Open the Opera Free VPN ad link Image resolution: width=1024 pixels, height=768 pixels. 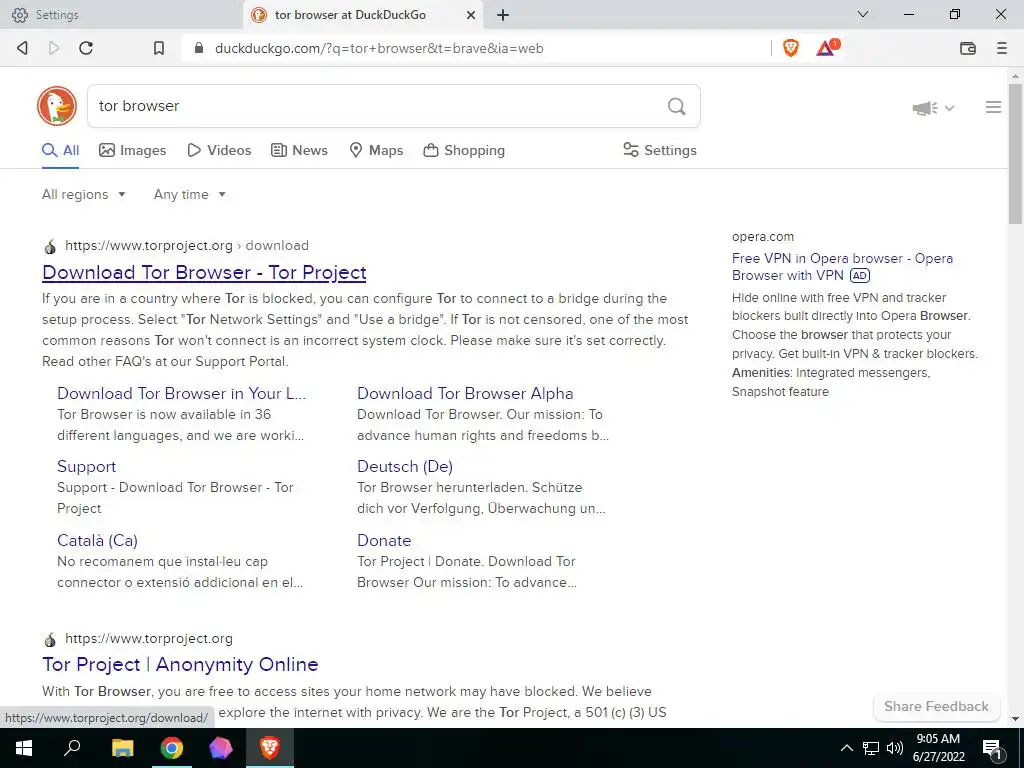842,266
